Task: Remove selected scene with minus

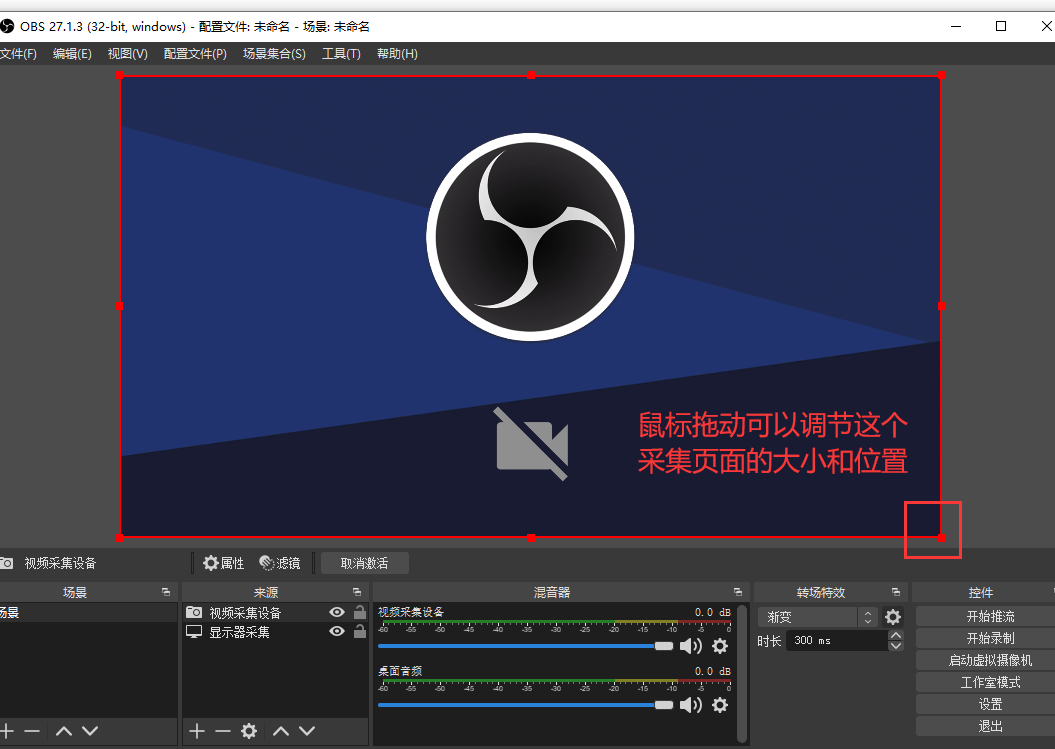Action: pos(32,731)
